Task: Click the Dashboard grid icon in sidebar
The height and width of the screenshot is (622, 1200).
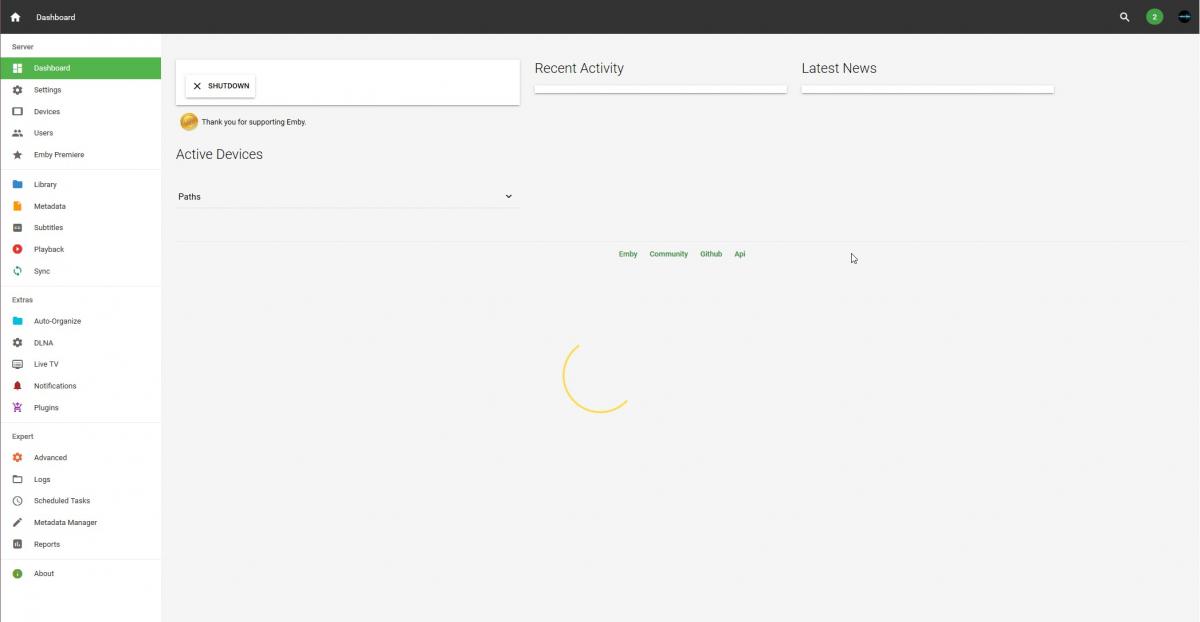Action: pyautogui.click(x=17, y=68)
